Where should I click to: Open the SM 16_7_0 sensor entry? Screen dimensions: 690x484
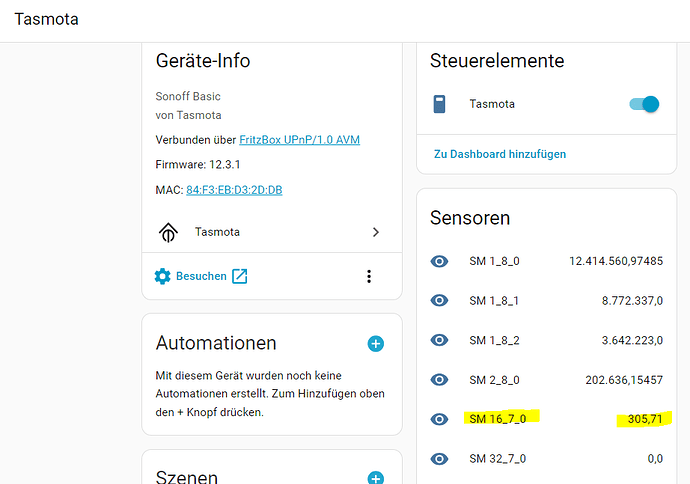pos(546,419)
